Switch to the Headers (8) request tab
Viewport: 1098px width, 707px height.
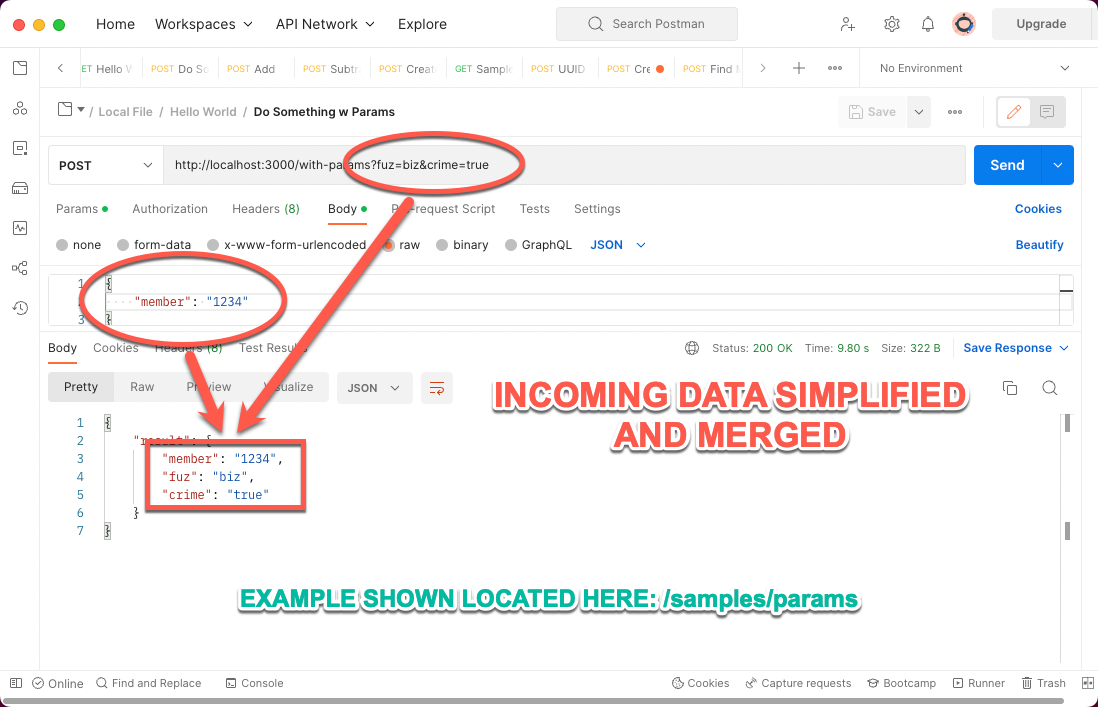click(x=265, y=209)
